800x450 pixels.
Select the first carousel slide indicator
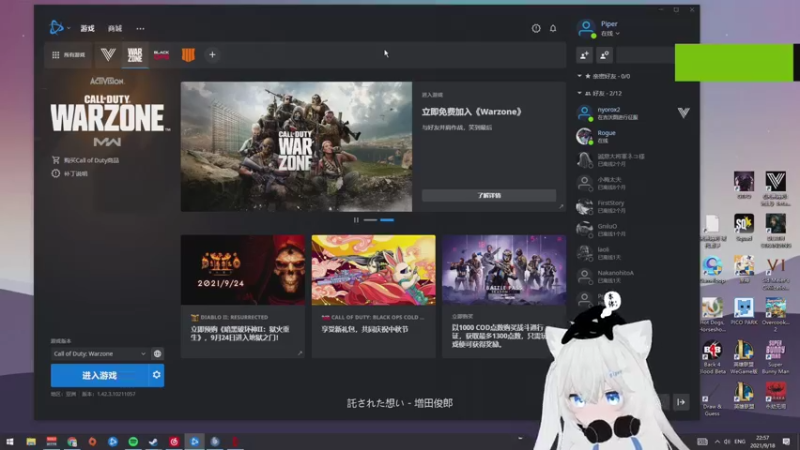coord(370,220)
